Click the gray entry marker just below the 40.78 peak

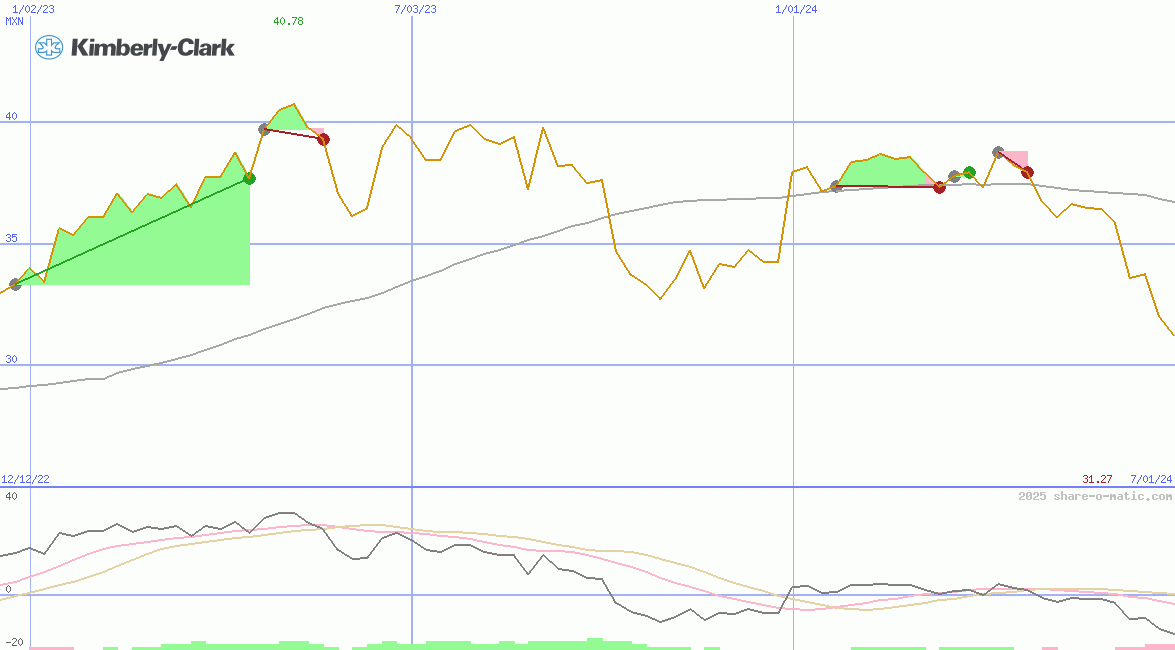coord(264,129)
